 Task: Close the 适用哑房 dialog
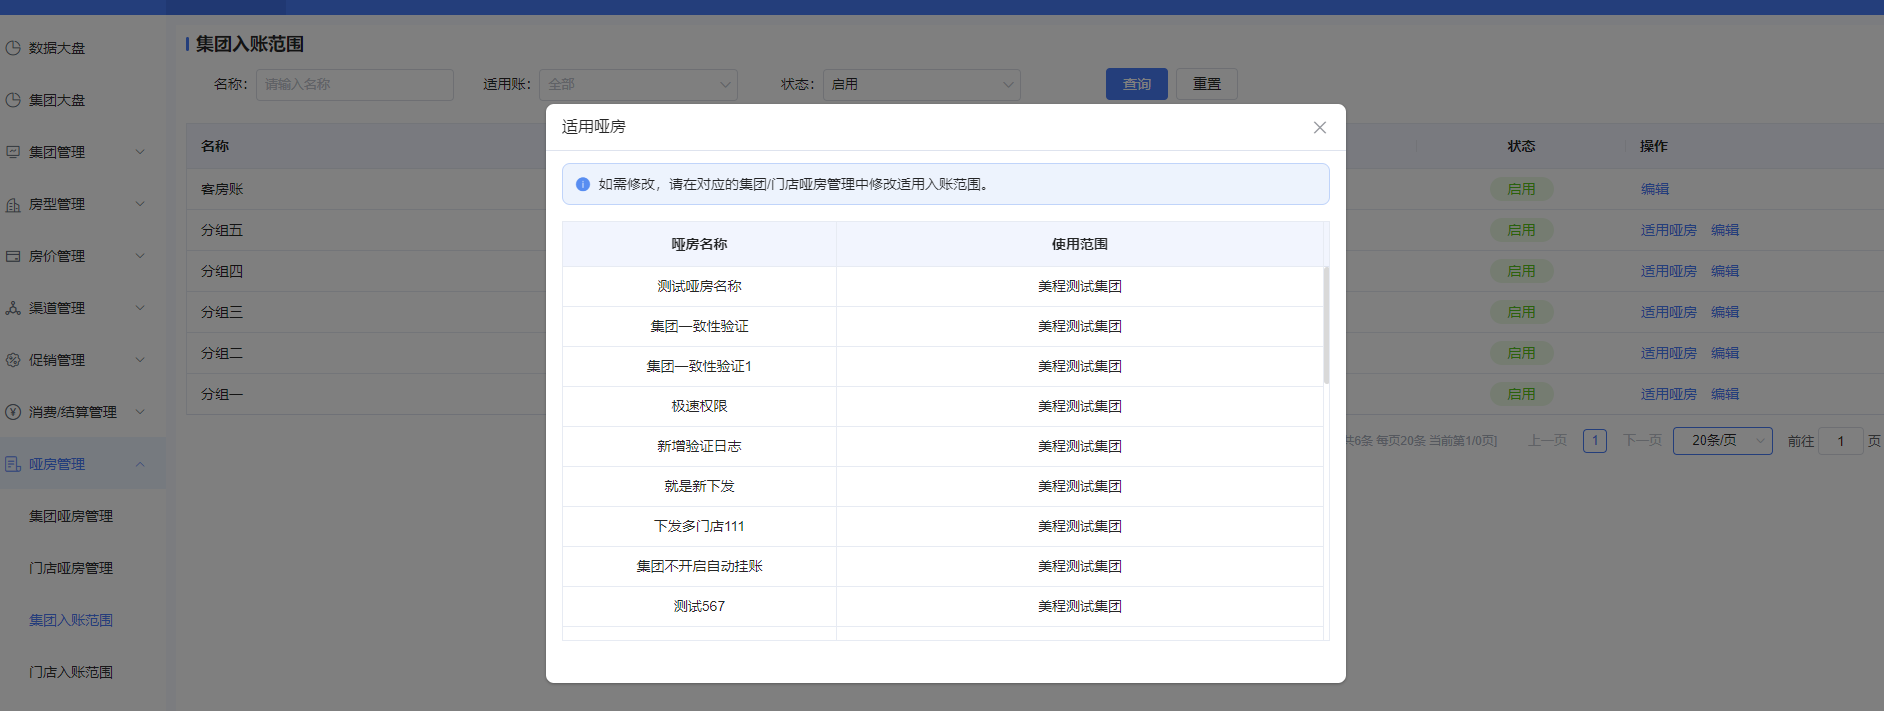pos(1320,127)
